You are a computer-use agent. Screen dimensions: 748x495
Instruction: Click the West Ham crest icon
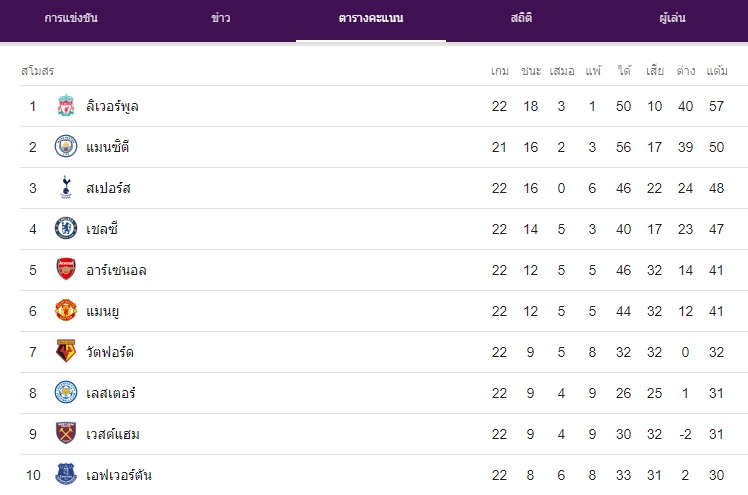pos(66,434)
